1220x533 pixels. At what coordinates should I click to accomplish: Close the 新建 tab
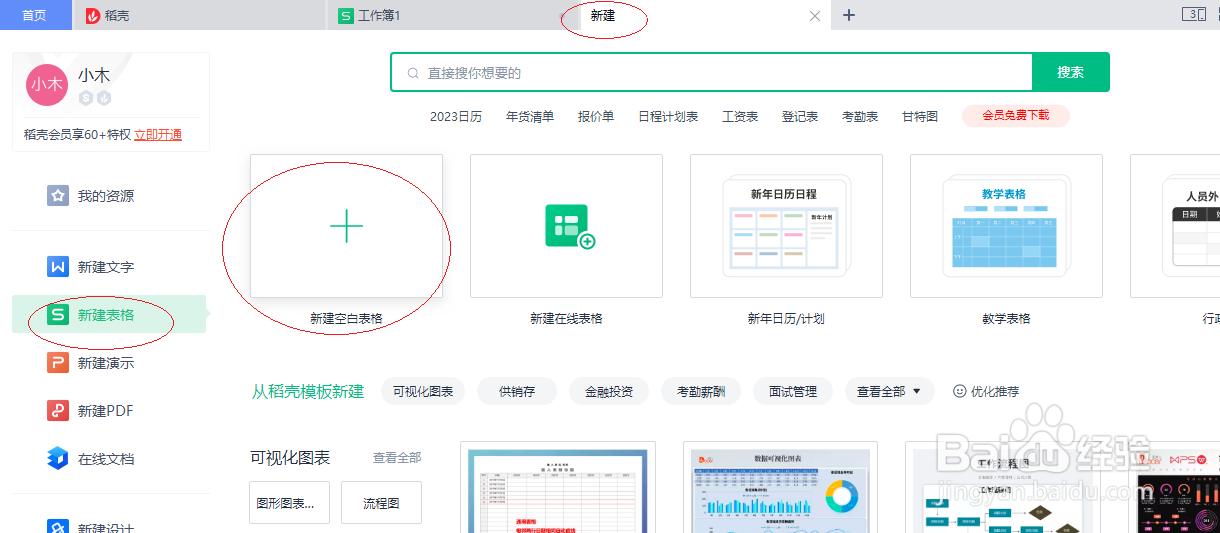(815, 16)
